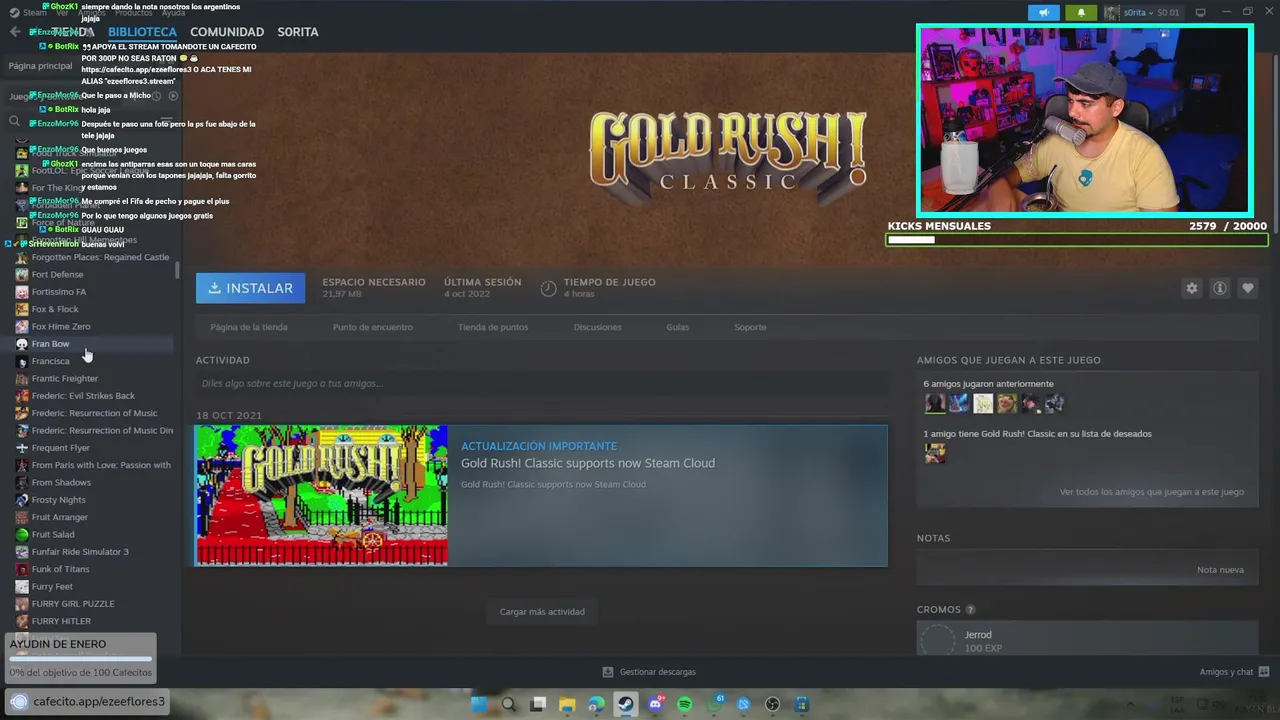Select Frederic: Evil Strikes Back
The width and height of the screenshot is (1280, 720).
tap(83, 396)
